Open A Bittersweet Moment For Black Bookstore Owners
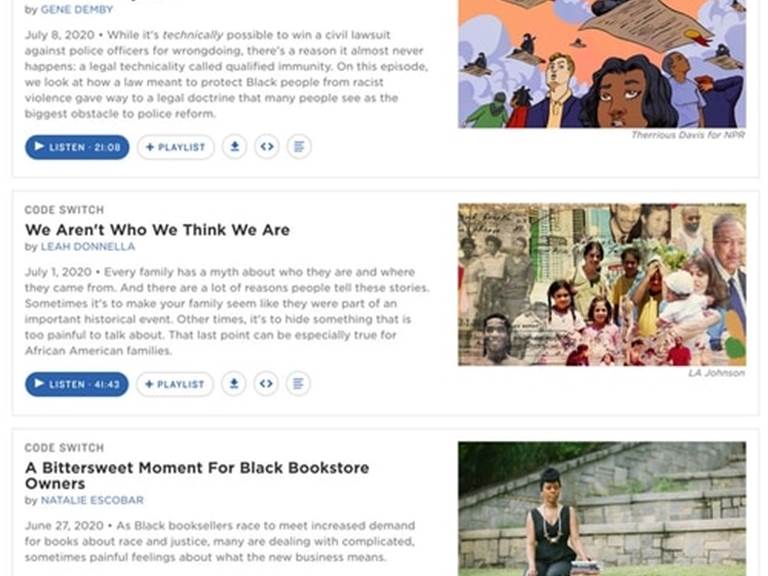 pyautogui.click(x=197, y=476)
